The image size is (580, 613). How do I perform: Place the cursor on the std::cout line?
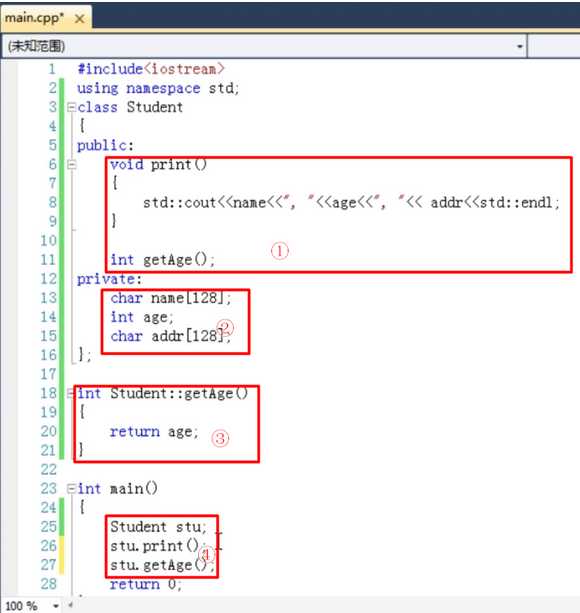(351, 203)
